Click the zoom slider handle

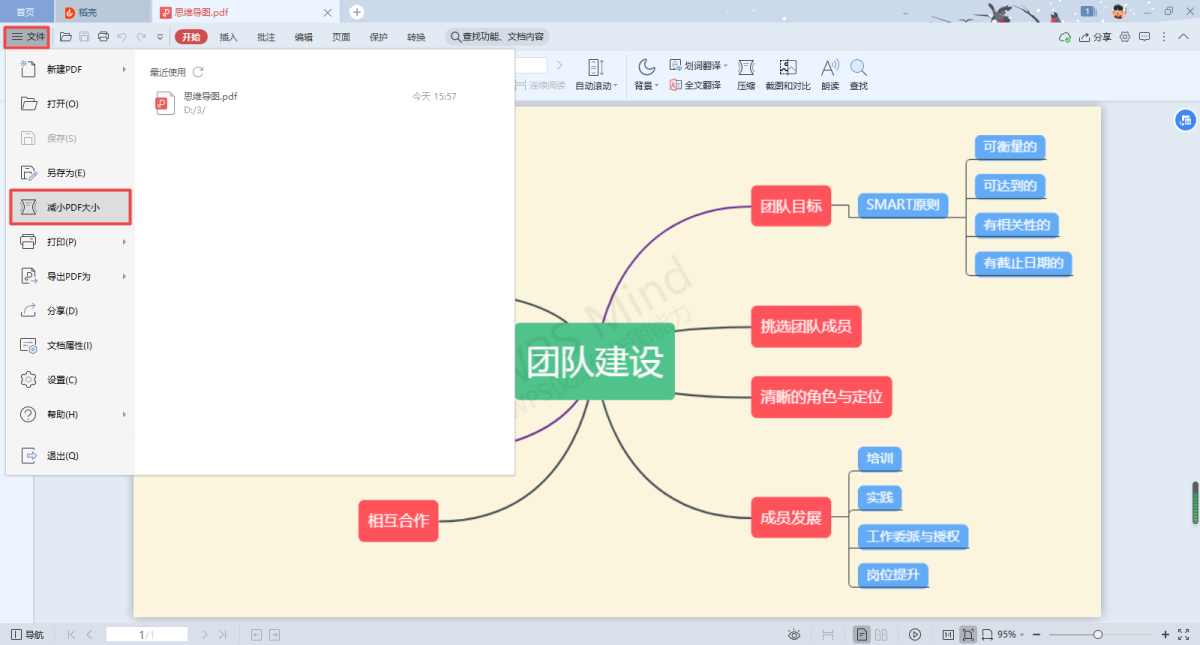click(x=1098, y=634)
